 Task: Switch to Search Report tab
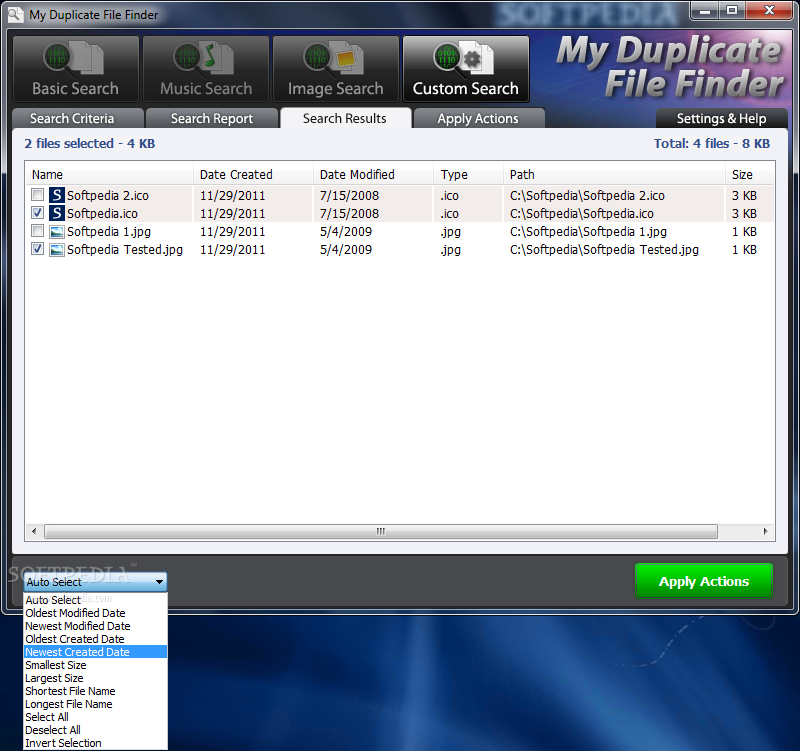(x=212, y=118)
